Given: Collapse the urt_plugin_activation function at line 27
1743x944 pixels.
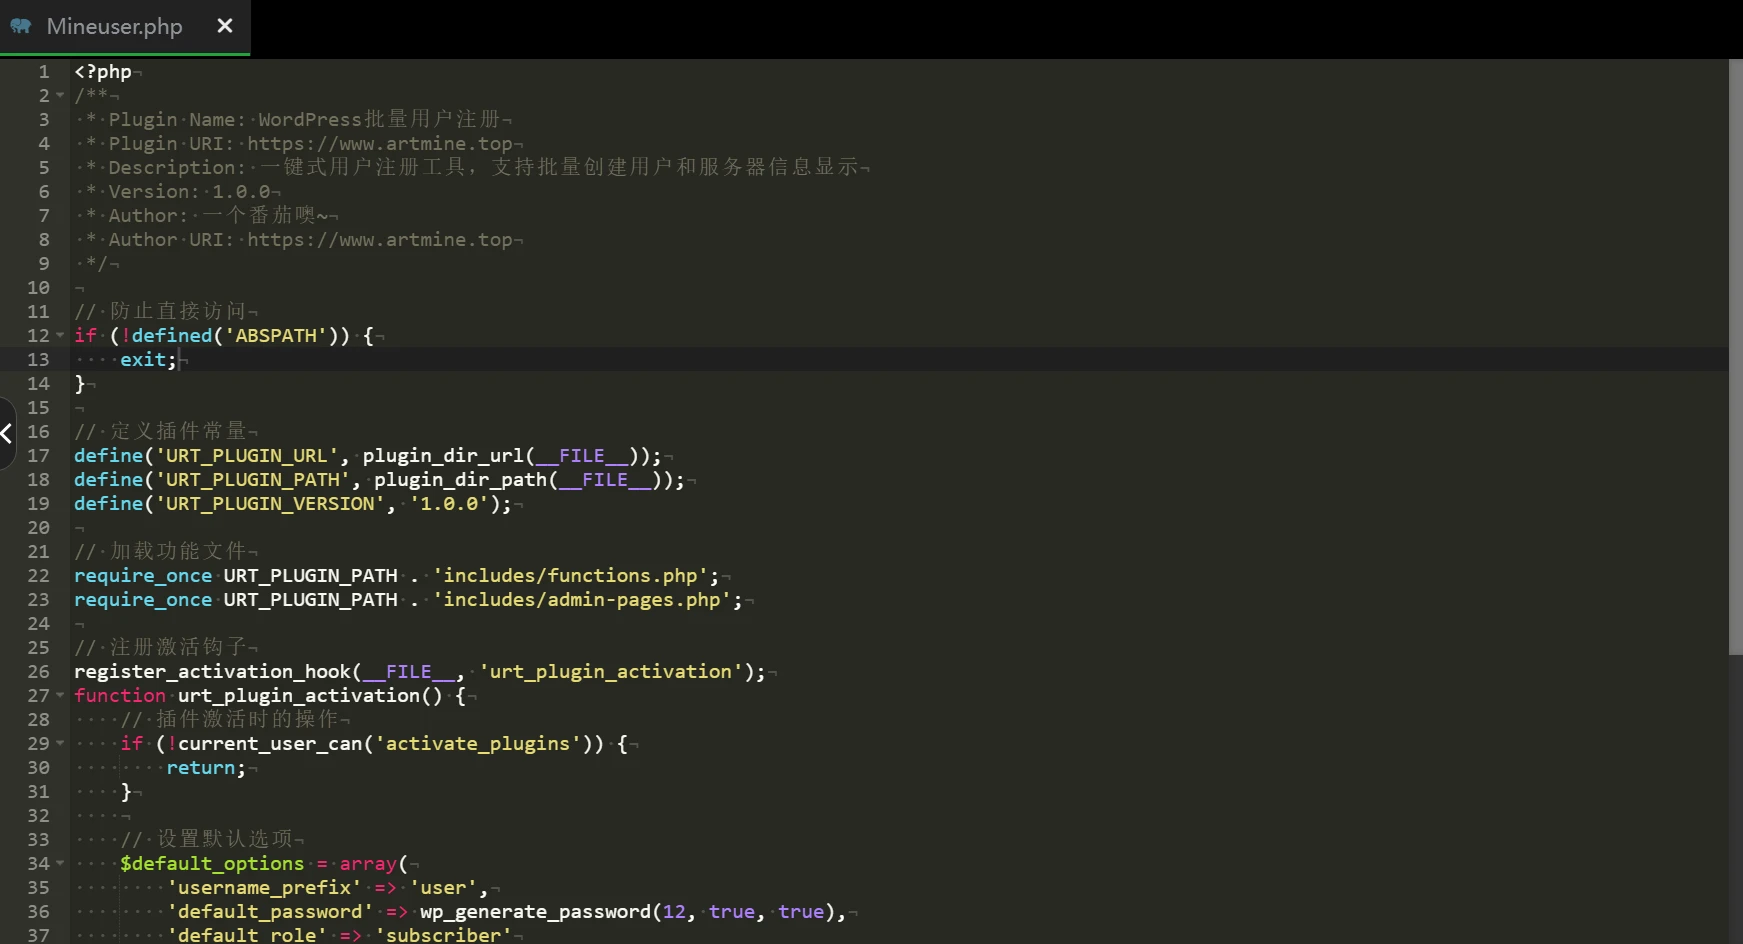Looking at the screenshot, I should click(x=60, y=696).
